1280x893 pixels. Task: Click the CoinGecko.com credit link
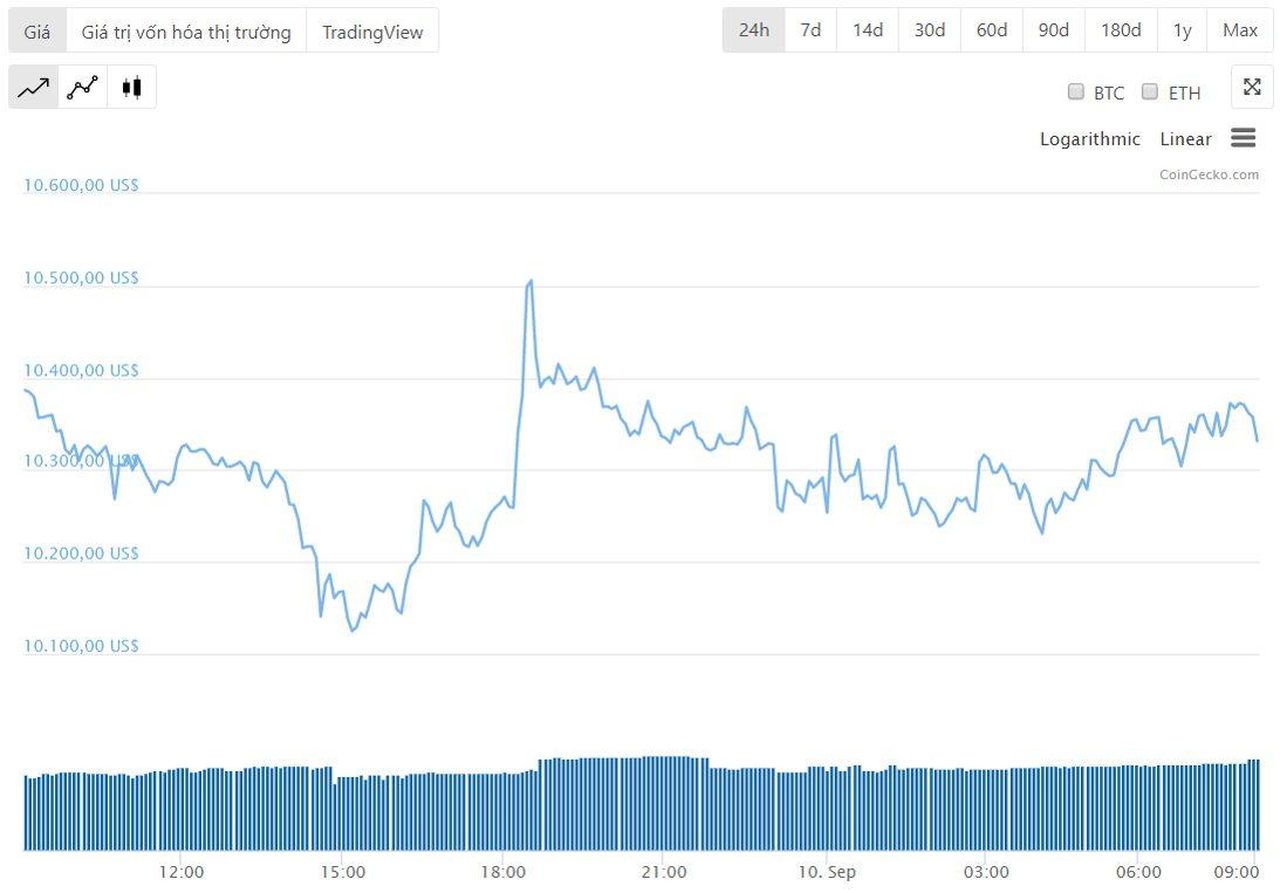coord(1209,174)
